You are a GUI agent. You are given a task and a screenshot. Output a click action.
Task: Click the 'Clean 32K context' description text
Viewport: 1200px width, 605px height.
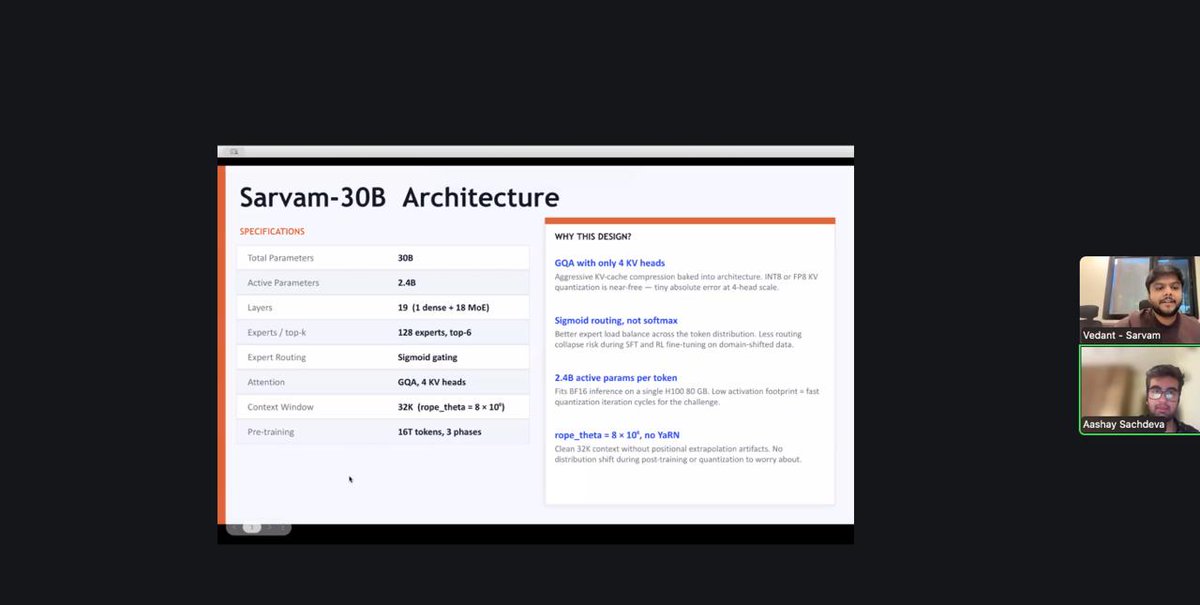(x=679, y=454)
